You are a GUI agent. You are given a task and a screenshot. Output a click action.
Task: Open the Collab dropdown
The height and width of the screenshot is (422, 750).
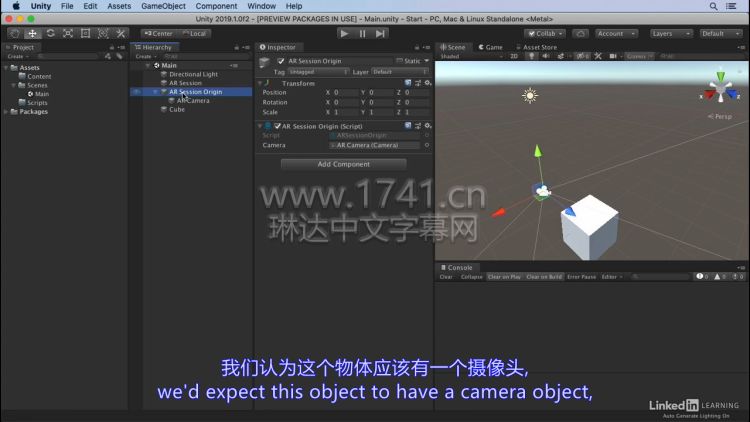tap(545, 33)
